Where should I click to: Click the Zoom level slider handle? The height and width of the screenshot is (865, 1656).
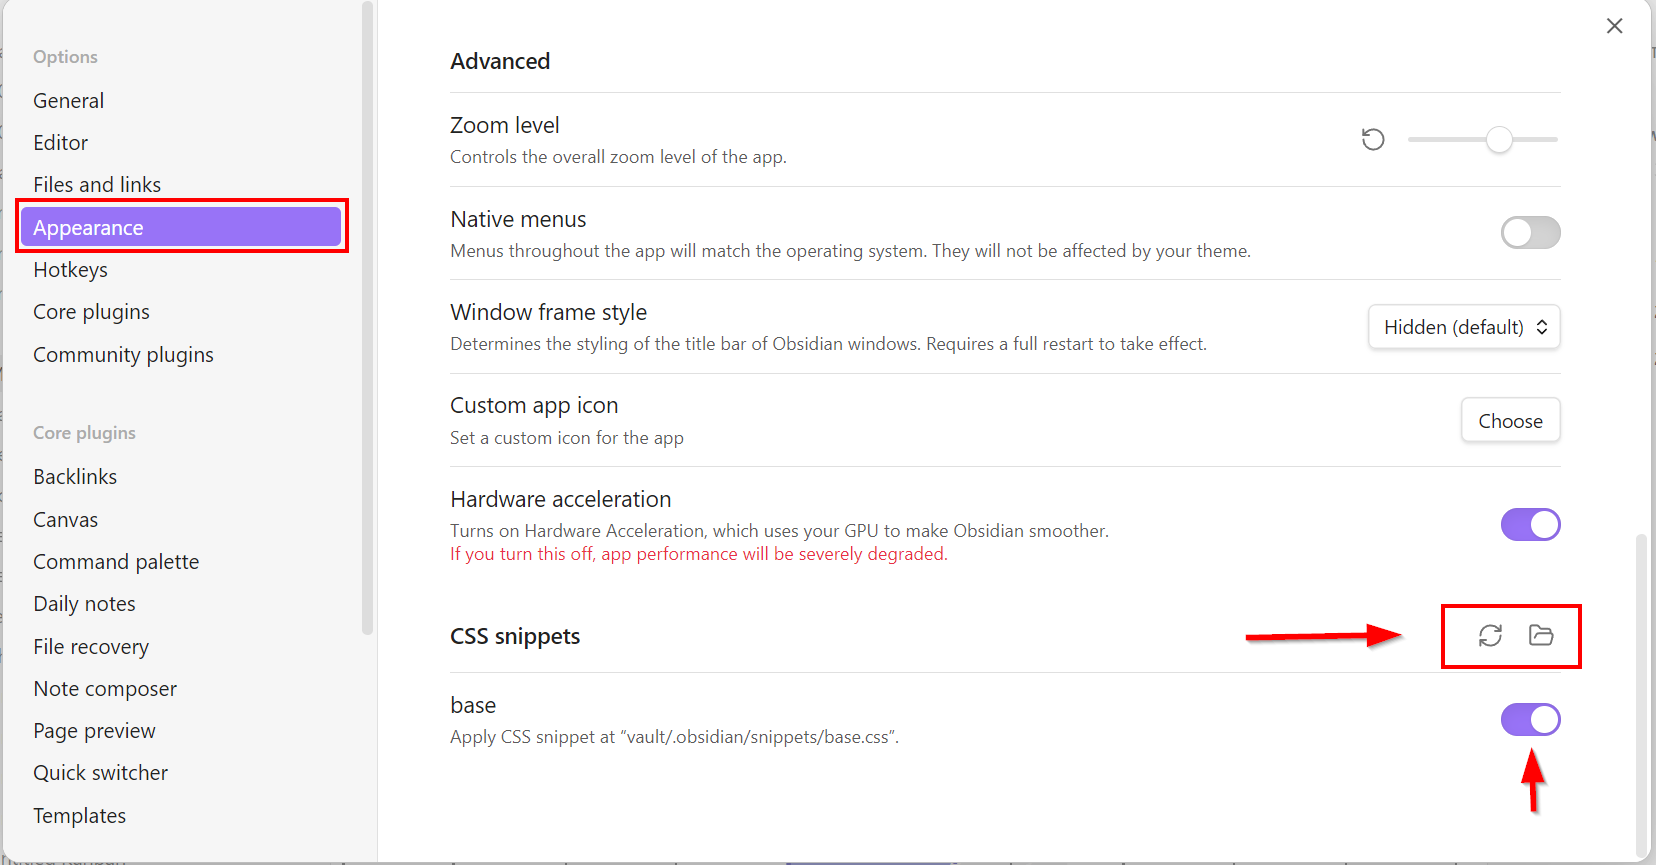[1498, 140]
